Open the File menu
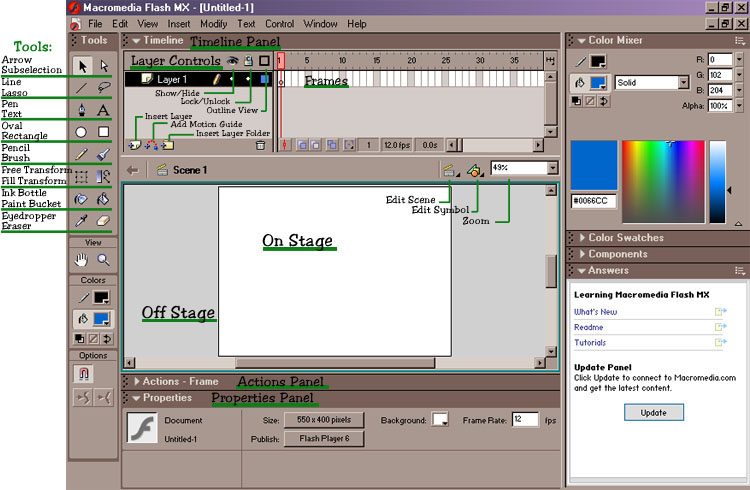This screenshot has width=750, height=490. 95,24
